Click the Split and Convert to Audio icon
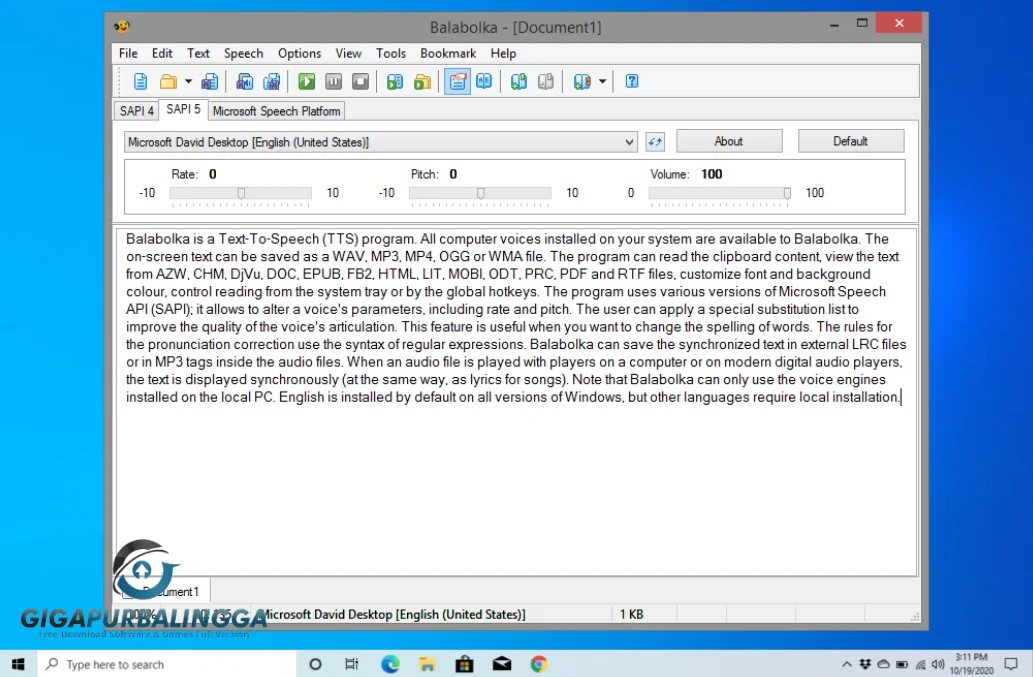 click(x=271, y=82)
